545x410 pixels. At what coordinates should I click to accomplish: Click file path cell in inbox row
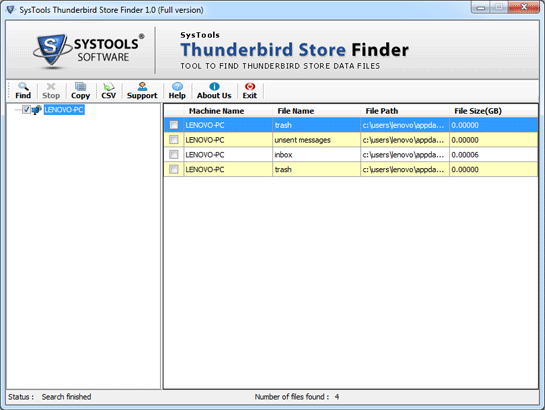tap(405, 155)
